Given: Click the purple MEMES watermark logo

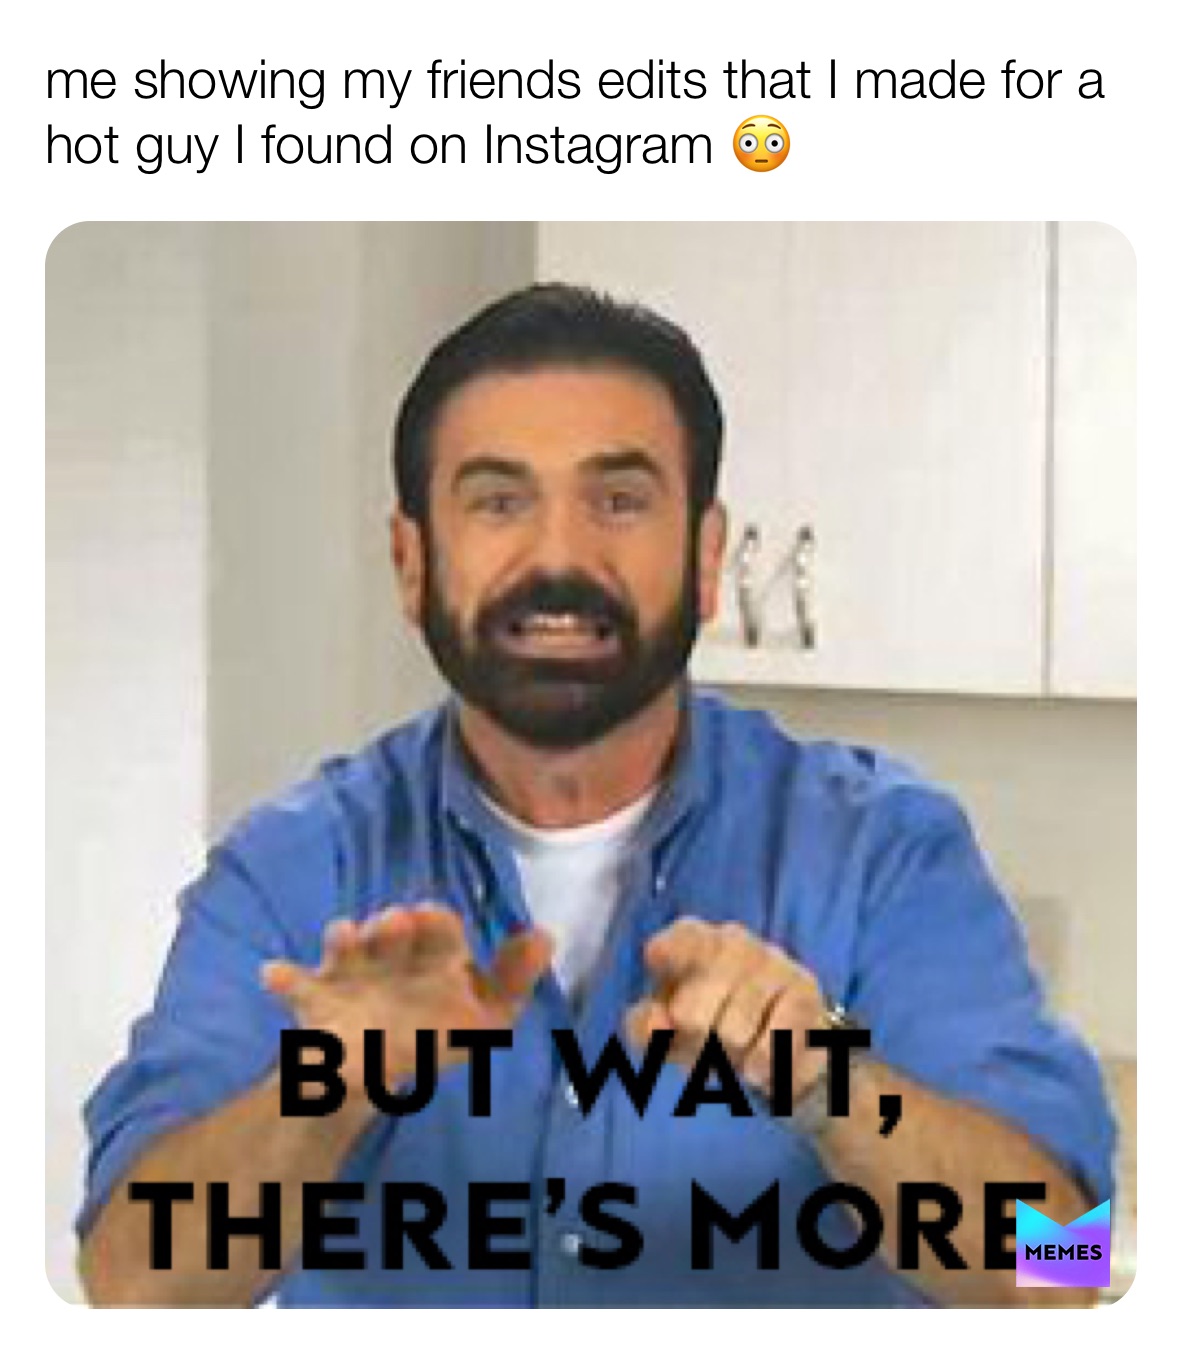Looking at the screenshot, I should (1063, 1243).
